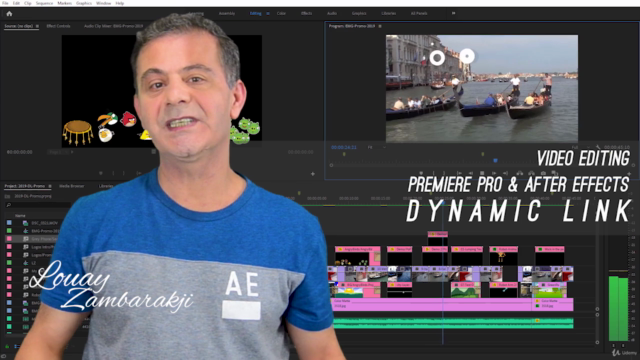The height and width of the screenshot is (360, 640).
Task: Switch to the Color workspace
Action: pyautogui.click(x=281, y=13)
